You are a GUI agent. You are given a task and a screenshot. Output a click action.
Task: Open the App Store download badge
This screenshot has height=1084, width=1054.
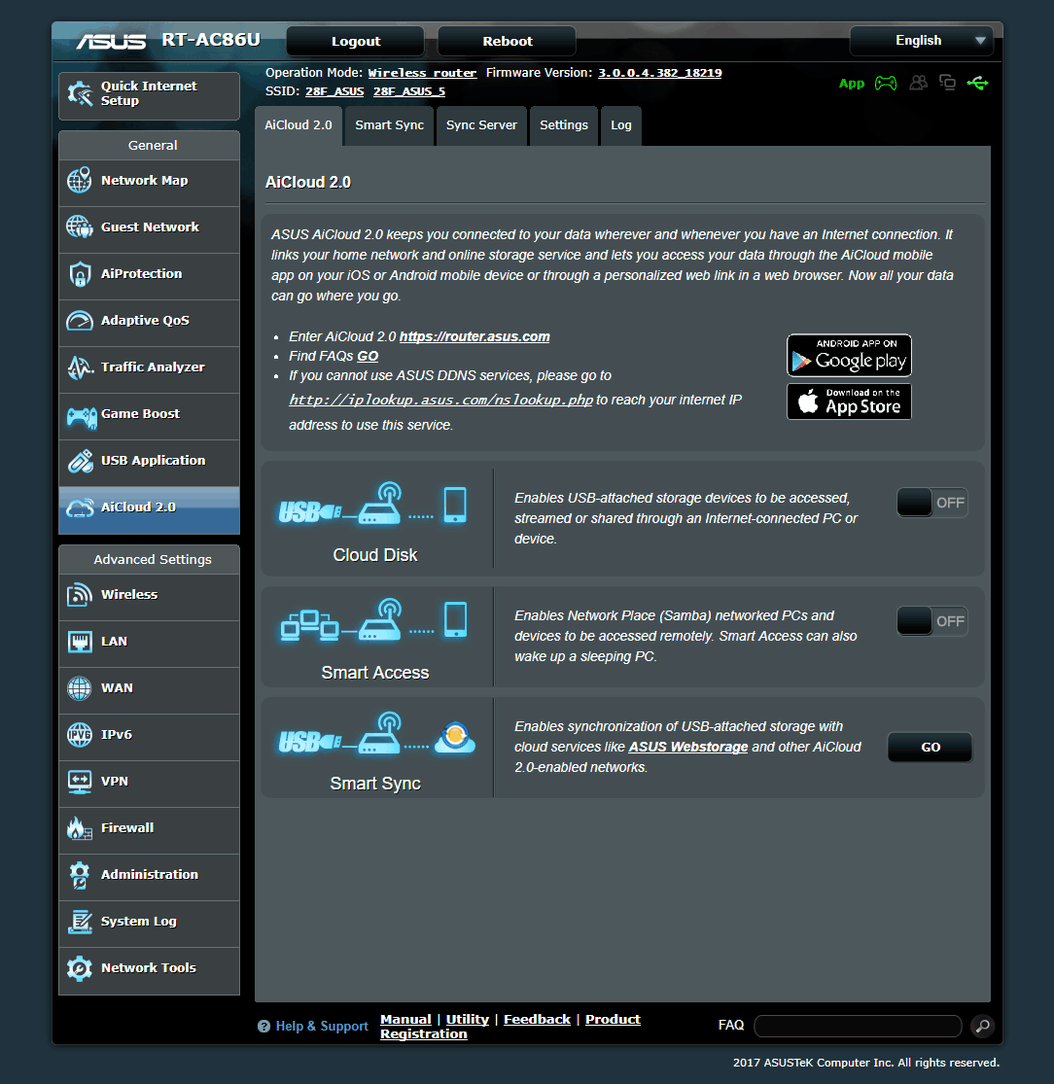tap(849, 402)
